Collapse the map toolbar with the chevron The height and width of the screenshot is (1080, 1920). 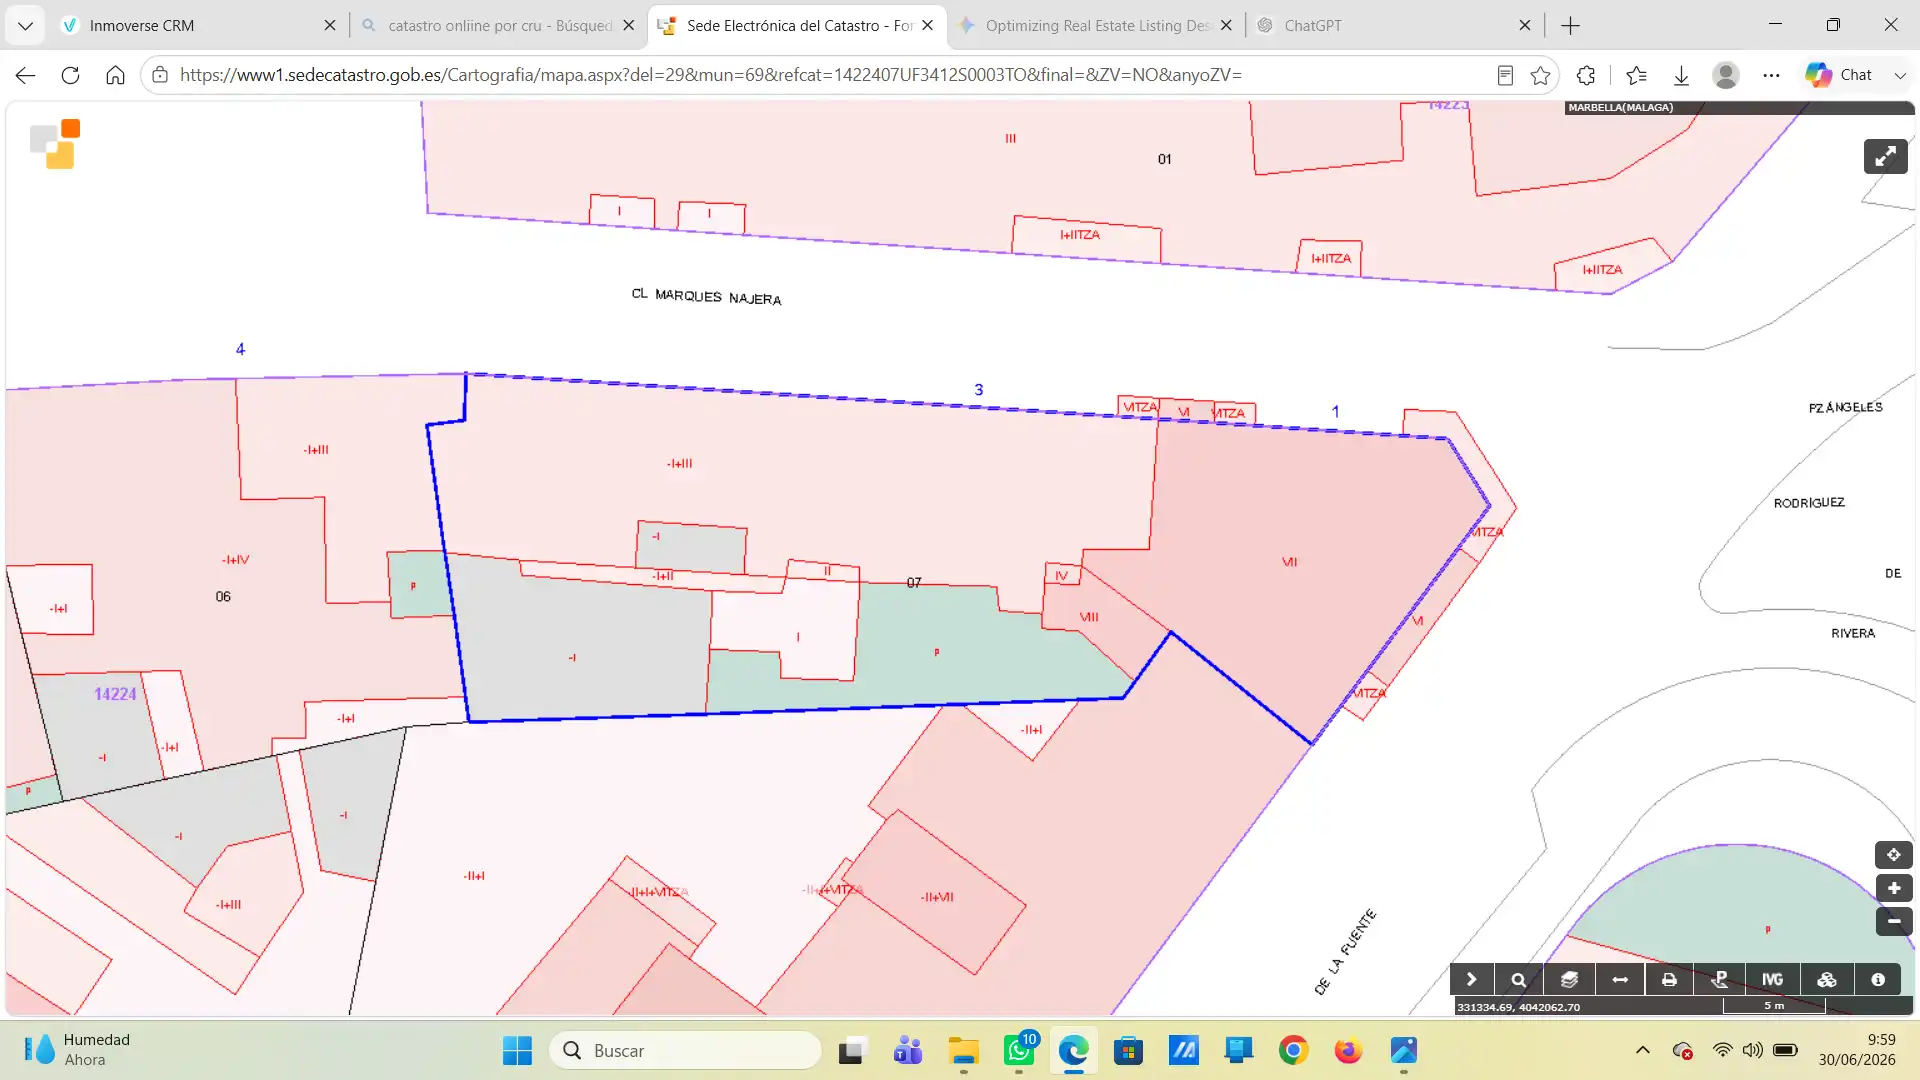click(1471, 980)
